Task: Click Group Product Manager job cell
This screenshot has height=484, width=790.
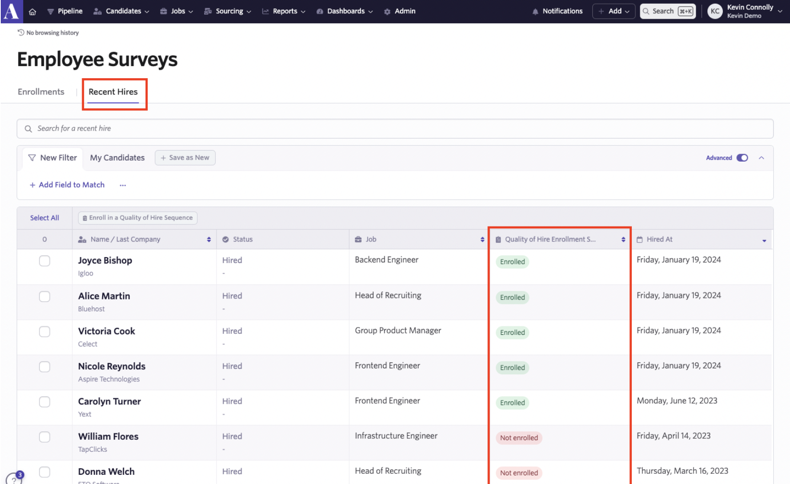Action: point(398,330)
